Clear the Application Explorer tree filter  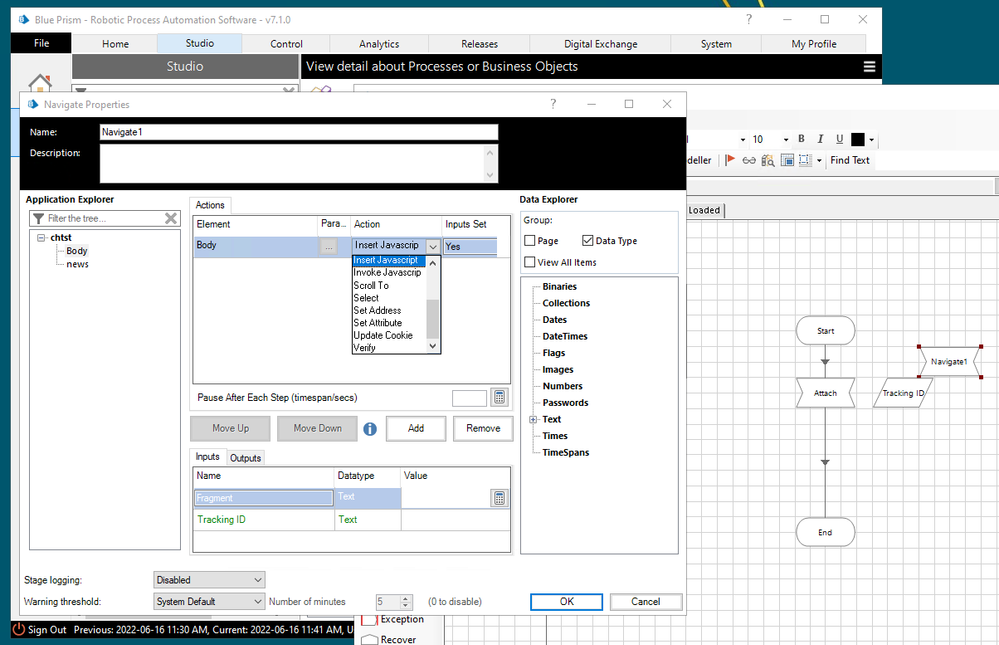pyautogui.click(x=171, y=218)
